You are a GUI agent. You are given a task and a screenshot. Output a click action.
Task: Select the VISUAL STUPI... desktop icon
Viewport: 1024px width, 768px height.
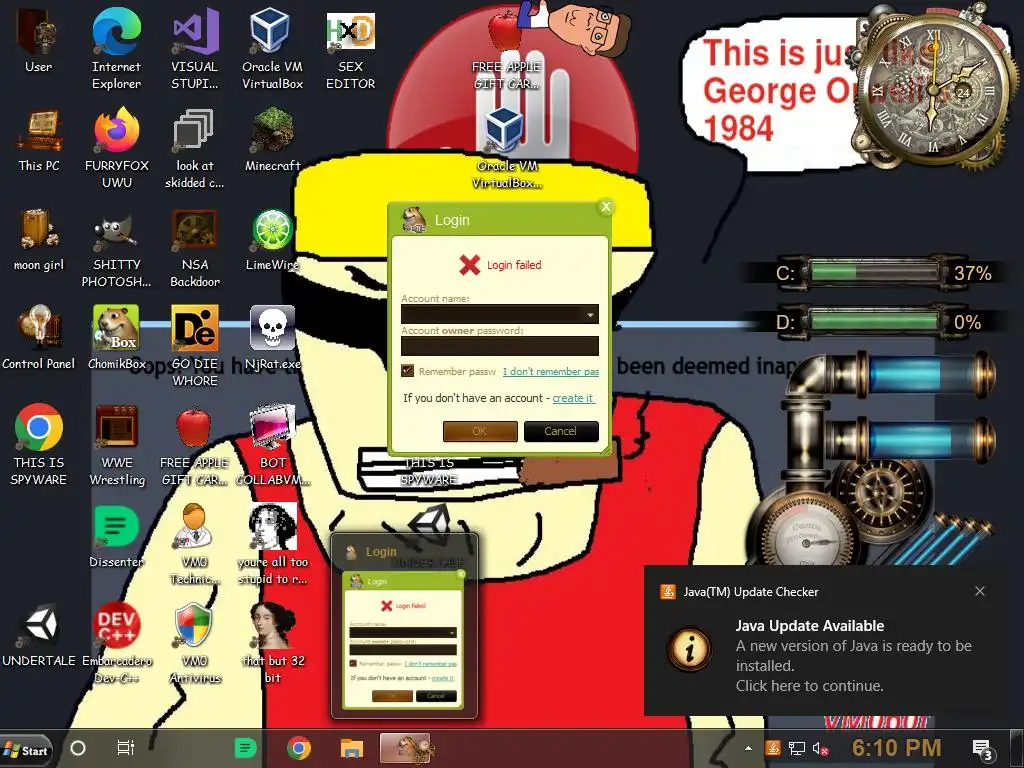point(195,49)
